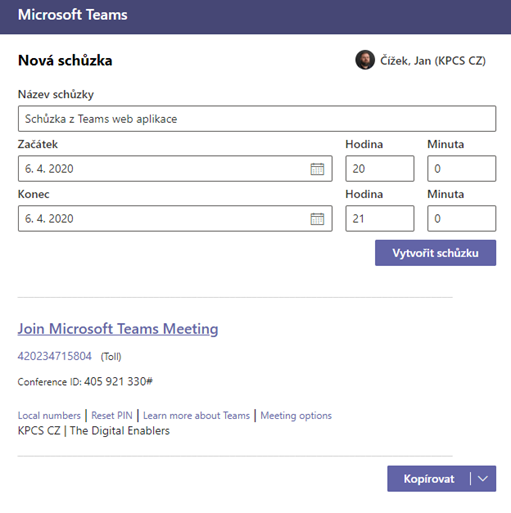The image size is (511, 513).
Task: Select the start Hodina field showing 20
Action: point(380,169)
